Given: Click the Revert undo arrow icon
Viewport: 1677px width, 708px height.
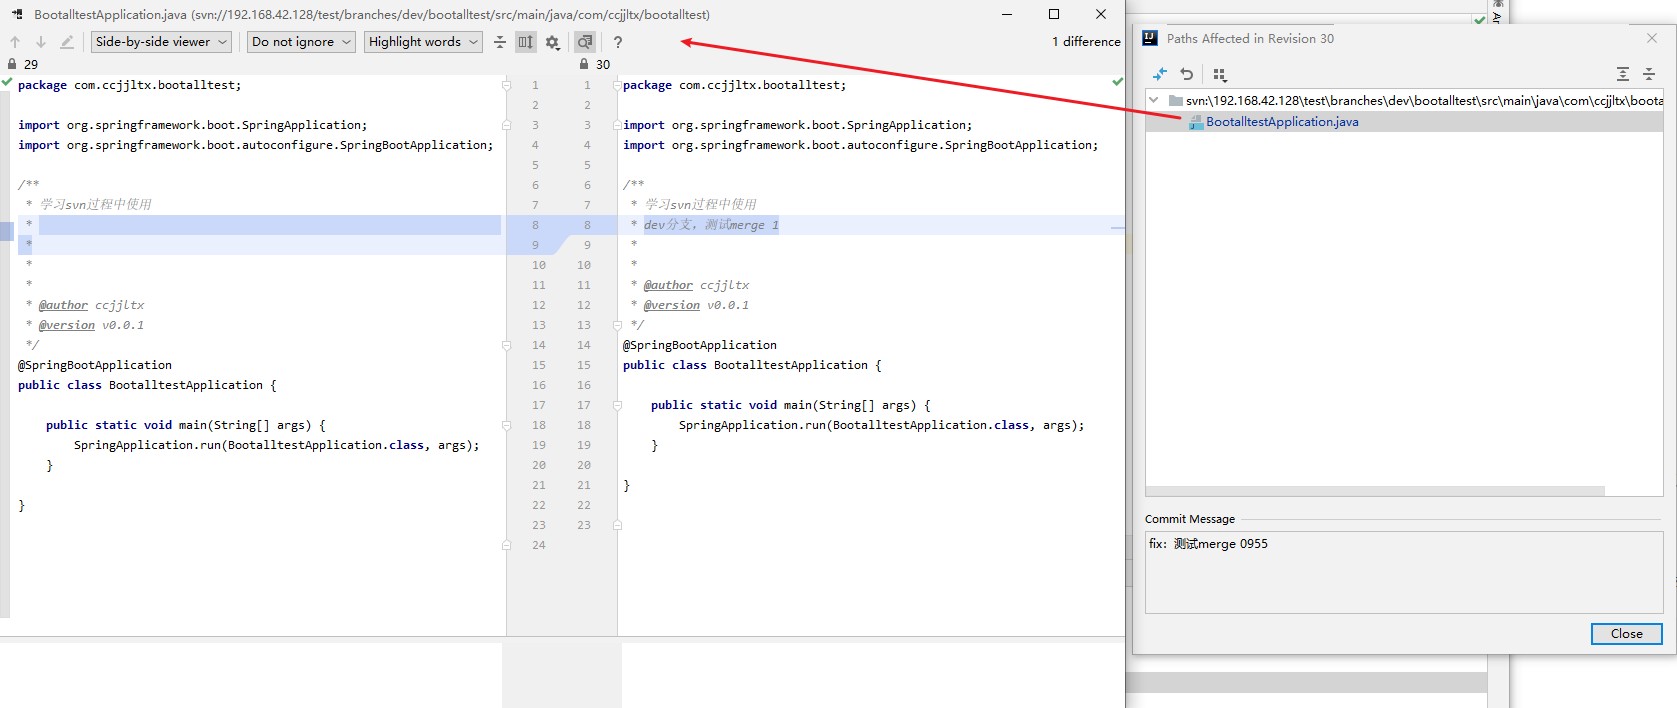Looking at the screenshot, I should click(1187, 74).
